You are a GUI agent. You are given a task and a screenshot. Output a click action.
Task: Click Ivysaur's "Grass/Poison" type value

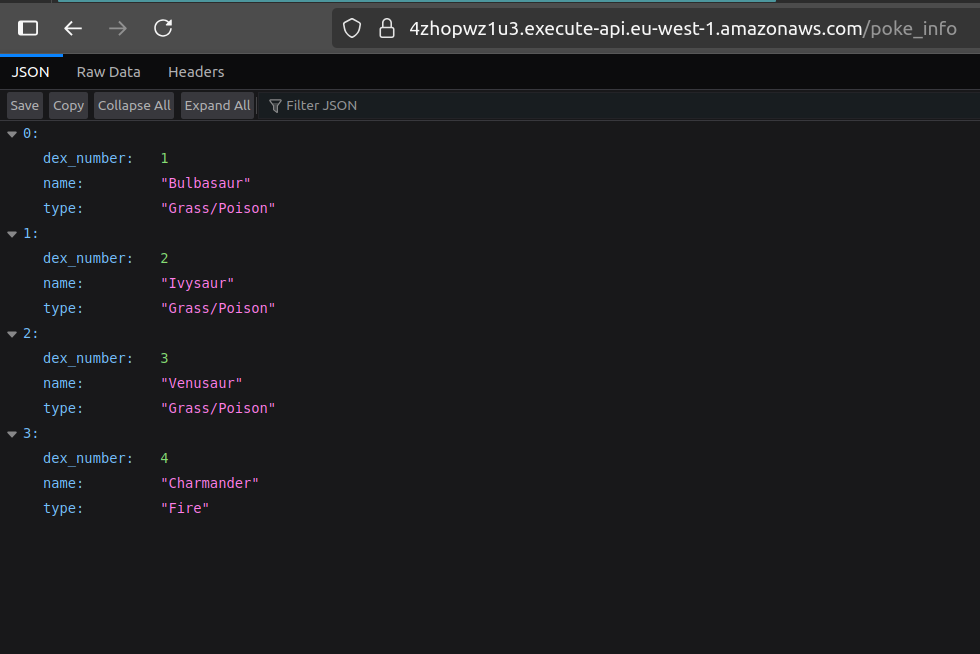[218, 308]
